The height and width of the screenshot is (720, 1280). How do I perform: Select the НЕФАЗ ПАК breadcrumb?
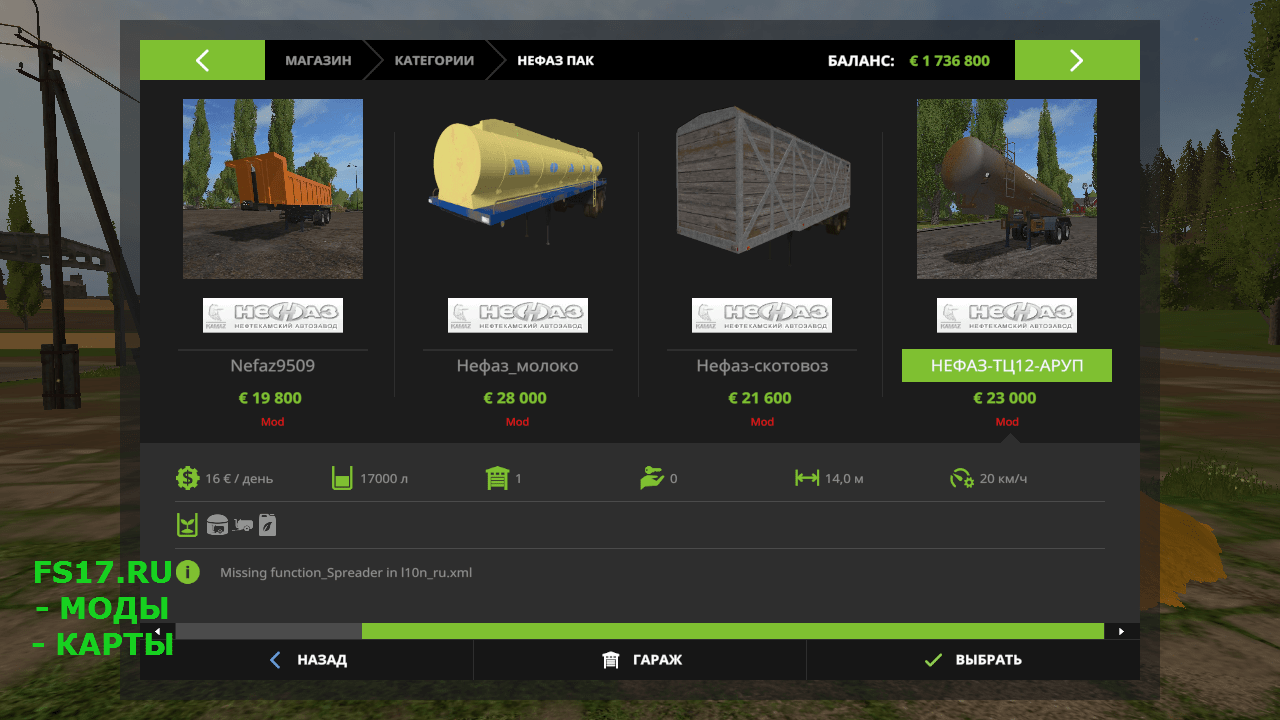(555, 60)
